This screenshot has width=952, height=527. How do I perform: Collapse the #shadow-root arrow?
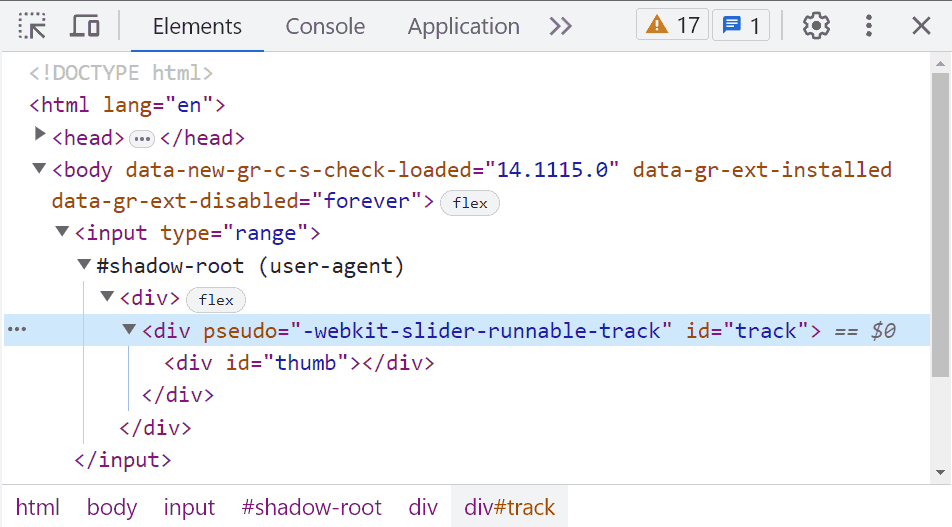tap(84, 264)
